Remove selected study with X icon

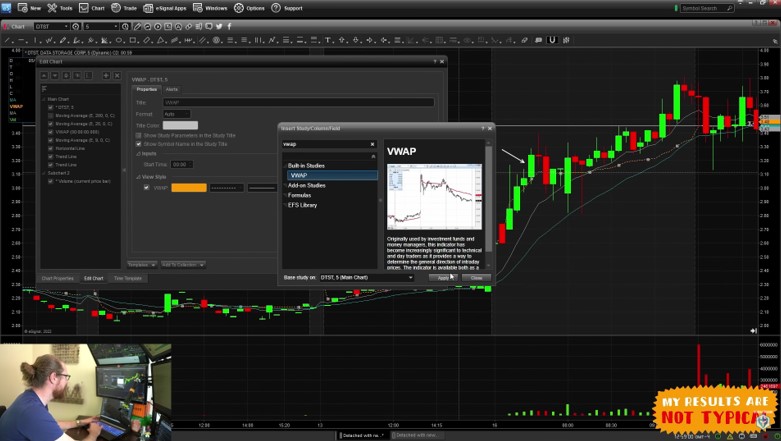point(117,75)
